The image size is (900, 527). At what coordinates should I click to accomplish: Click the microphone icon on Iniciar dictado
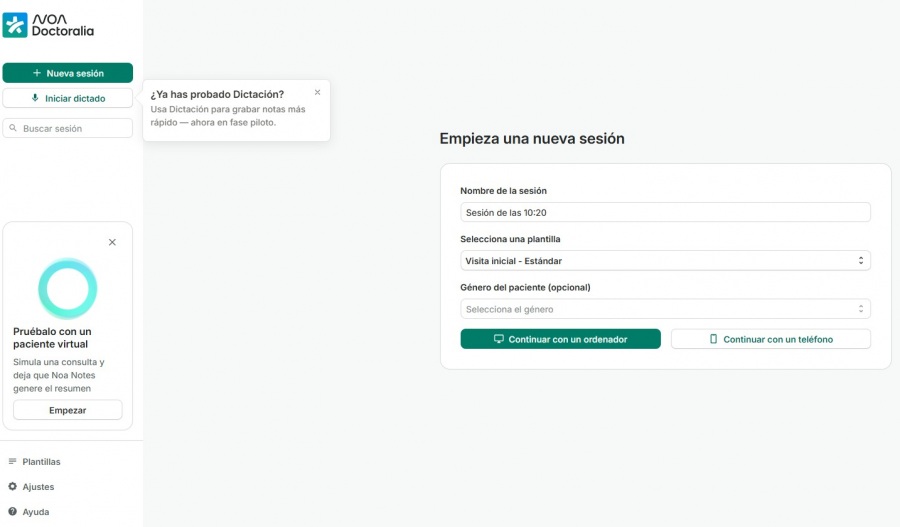coord(35,98)
